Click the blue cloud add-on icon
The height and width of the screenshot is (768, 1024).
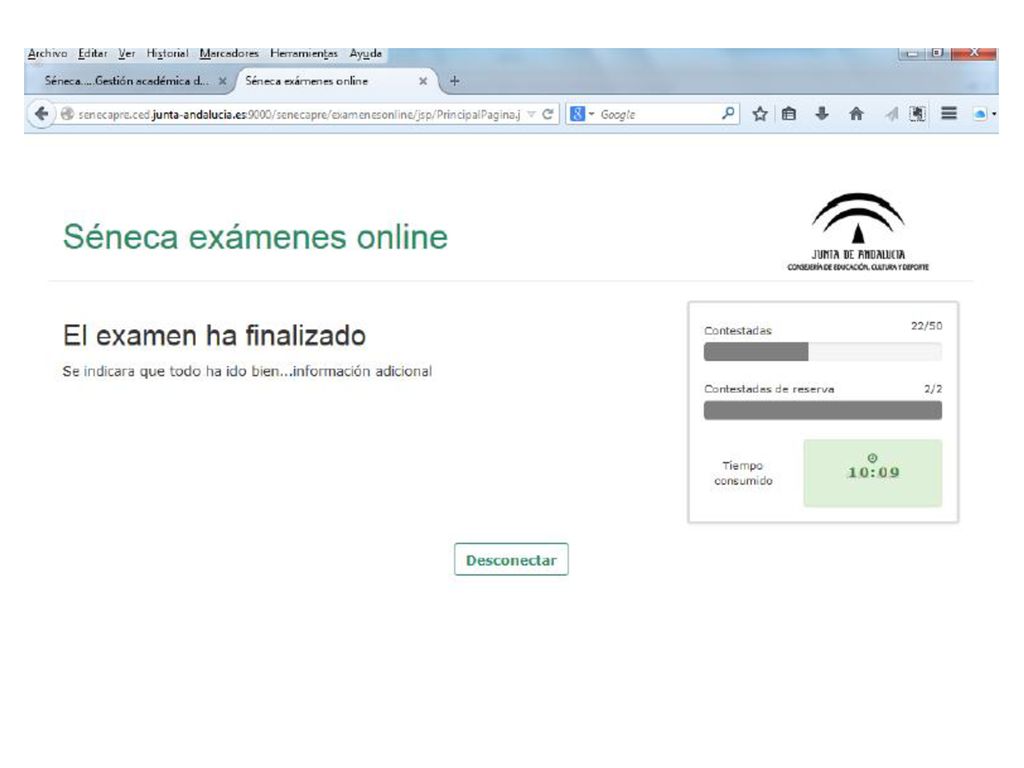(980, 114)
